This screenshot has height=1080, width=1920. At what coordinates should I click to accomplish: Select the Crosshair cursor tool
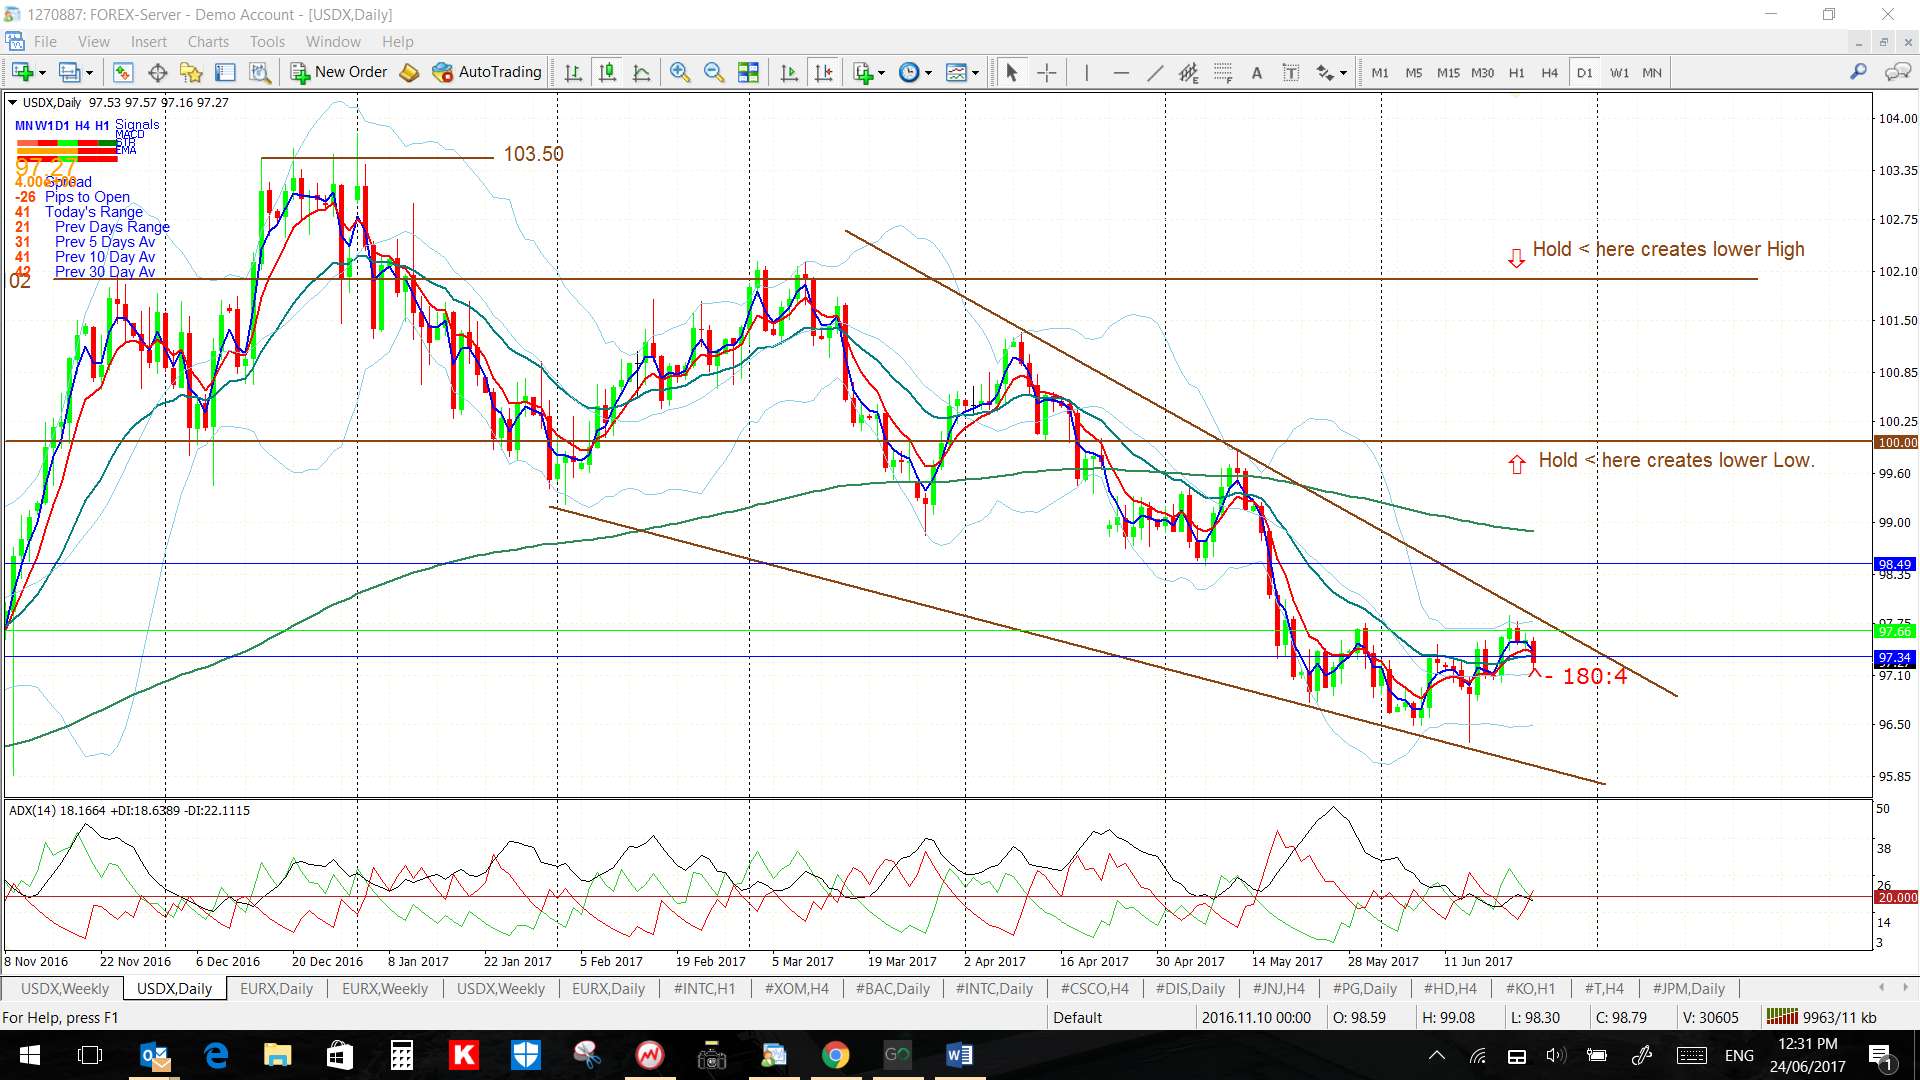[x=1046, y=72]
